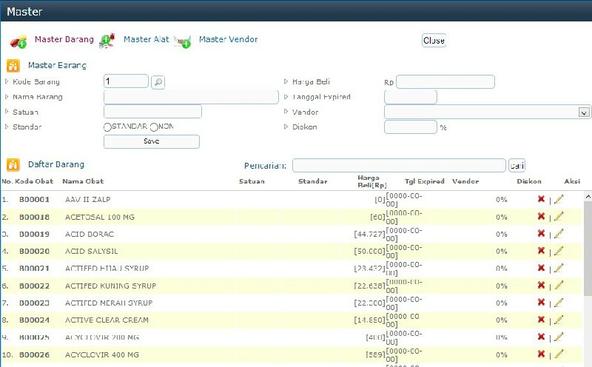This screenshot has height=367, width=592.
Task: Click the Cari search button
Action: [516, 165]
